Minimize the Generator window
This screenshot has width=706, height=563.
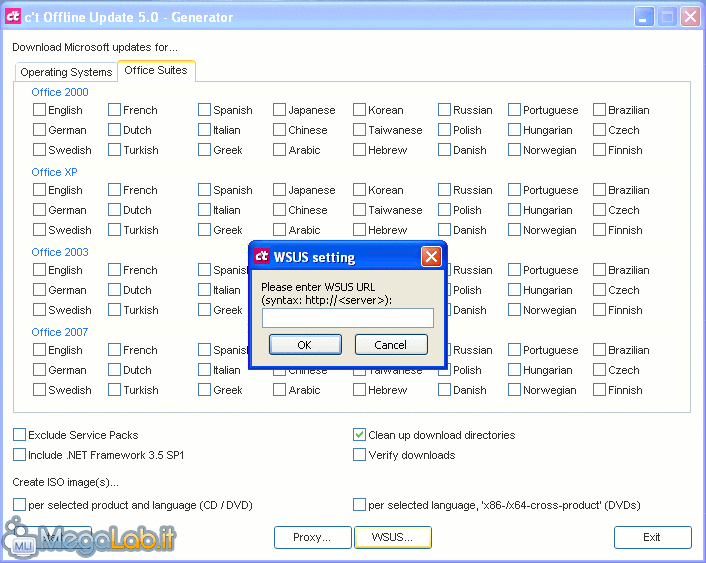[643, 17]
